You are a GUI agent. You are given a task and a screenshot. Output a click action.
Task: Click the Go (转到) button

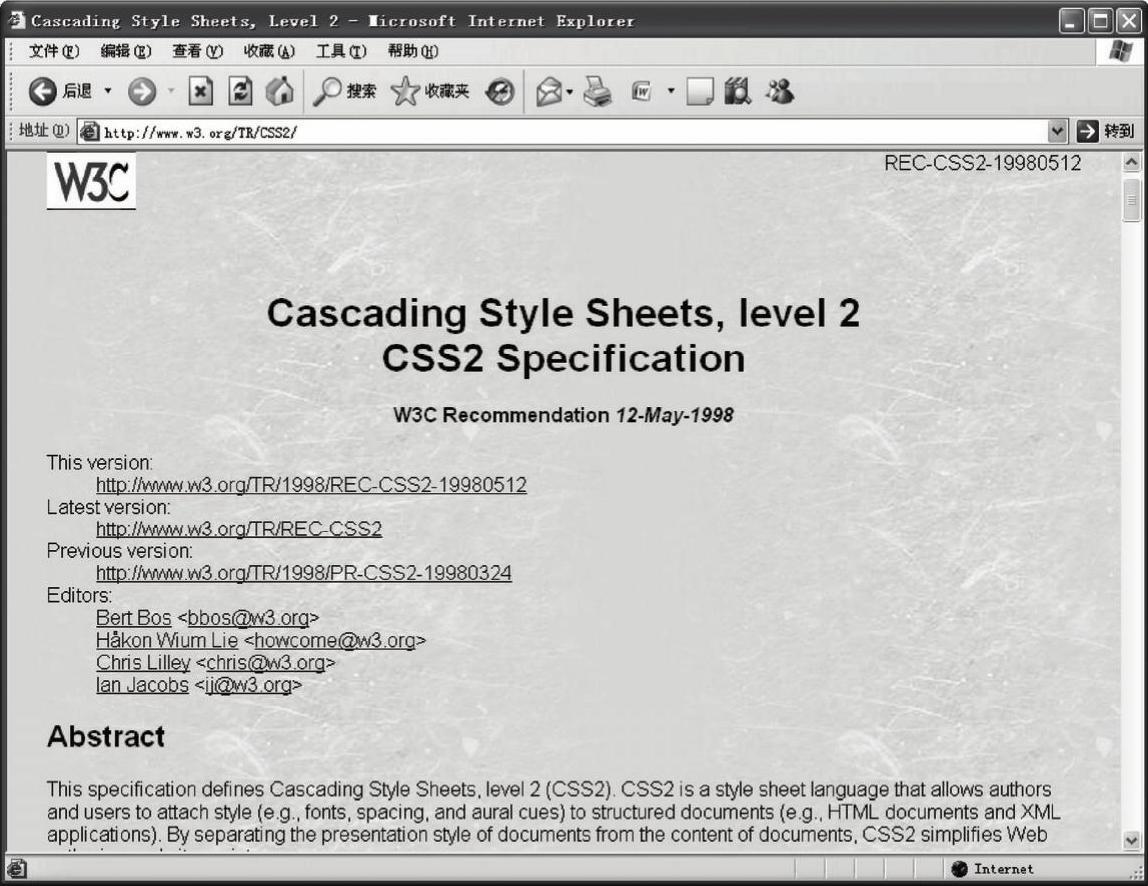click(1106, 132)
